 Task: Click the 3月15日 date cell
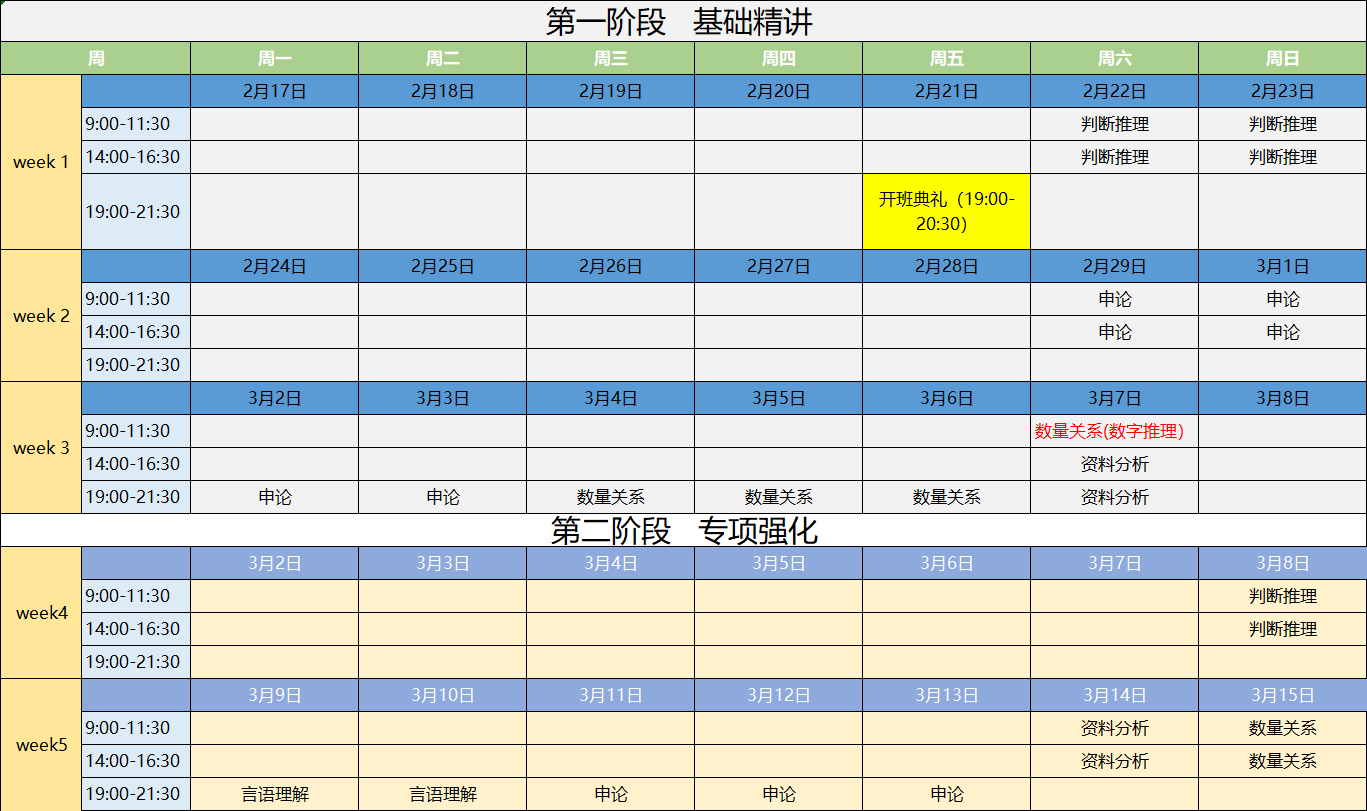[x=1282, y=695]
